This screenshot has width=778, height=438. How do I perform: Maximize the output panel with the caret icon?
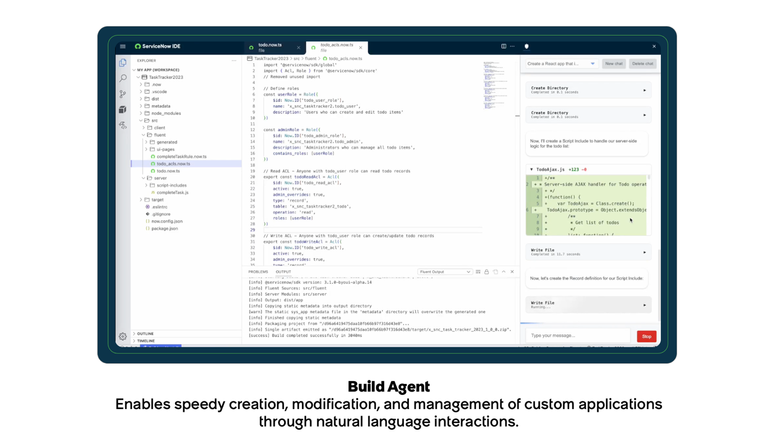[504, 272]
